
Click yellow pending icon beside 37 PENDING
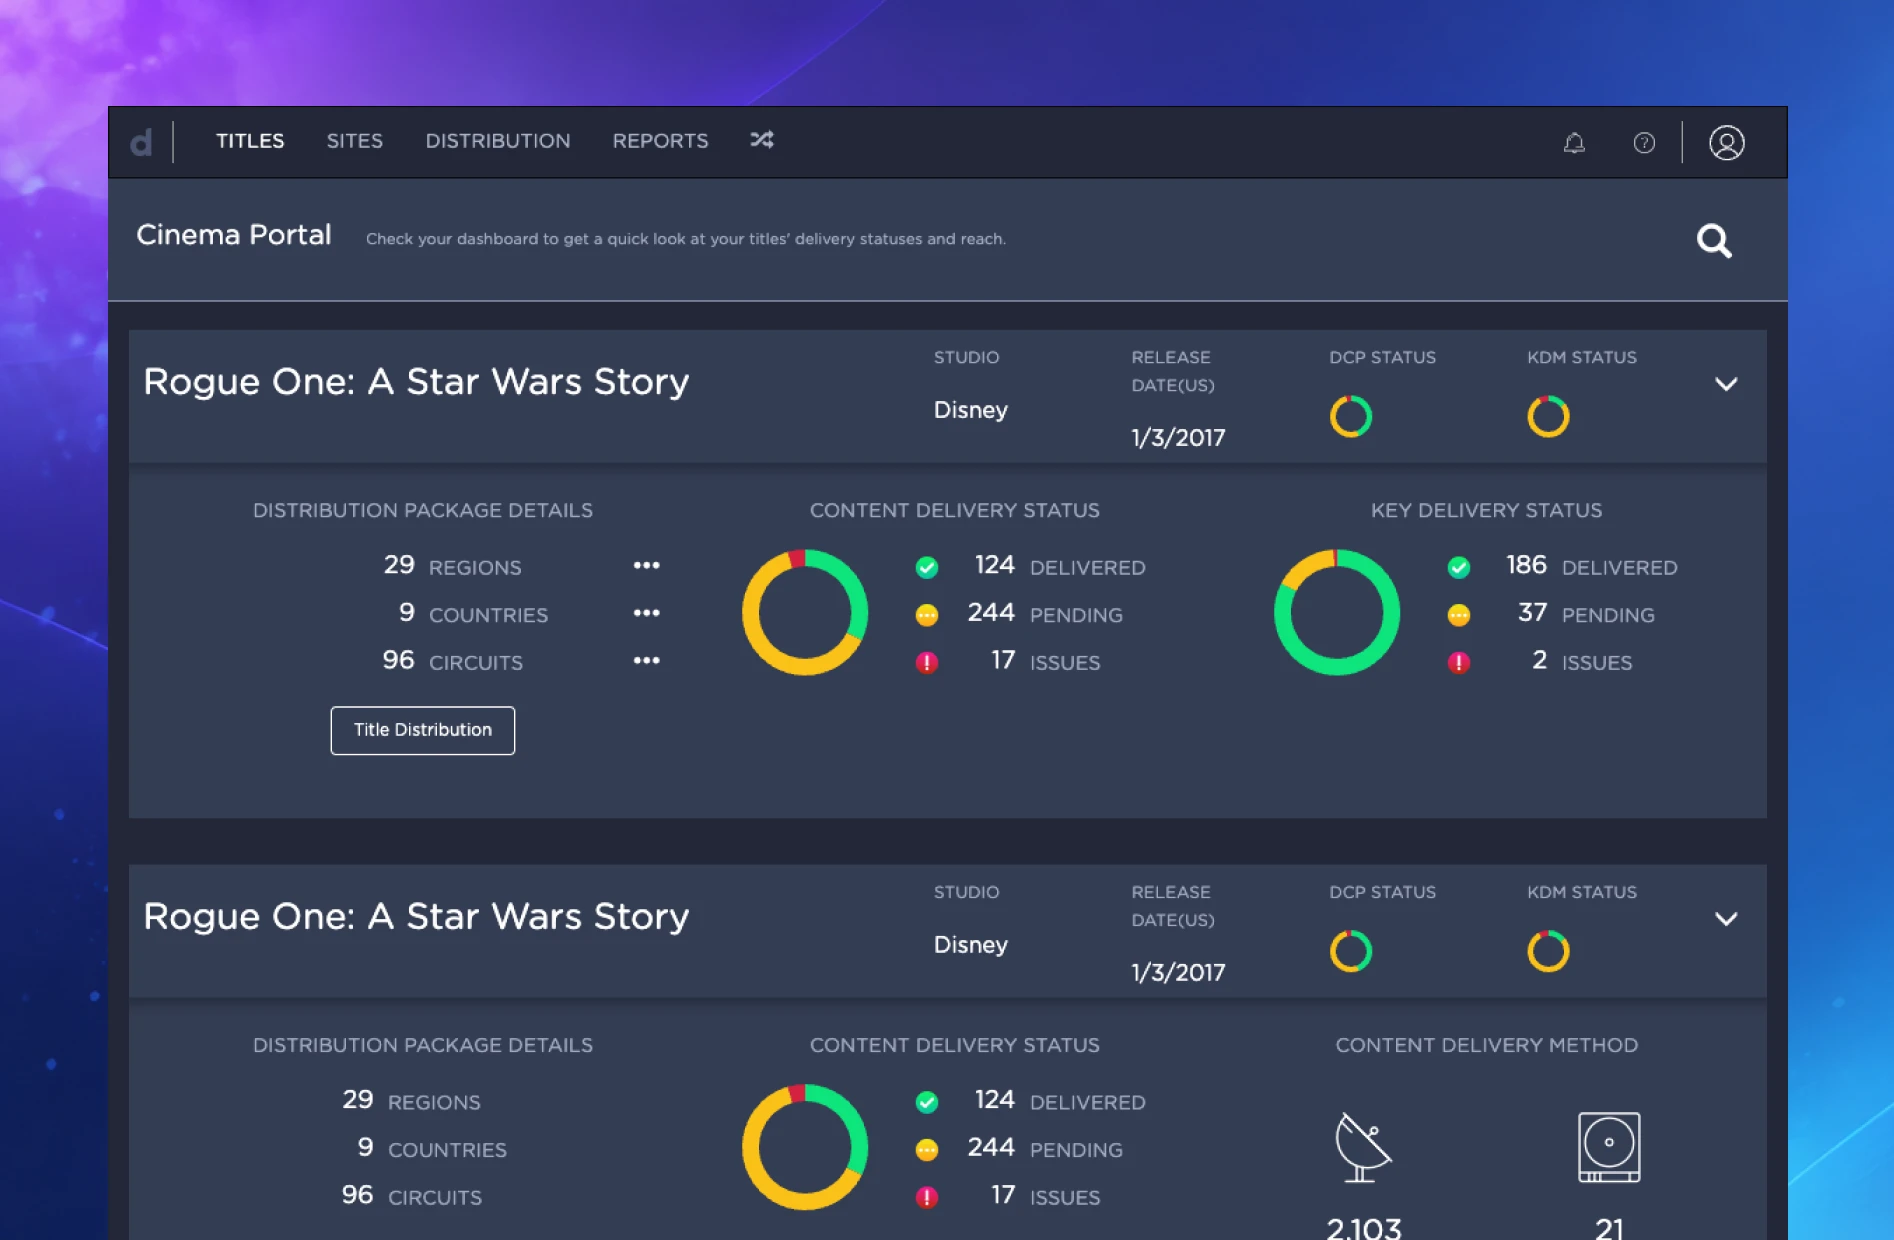tap(1459, 615)
